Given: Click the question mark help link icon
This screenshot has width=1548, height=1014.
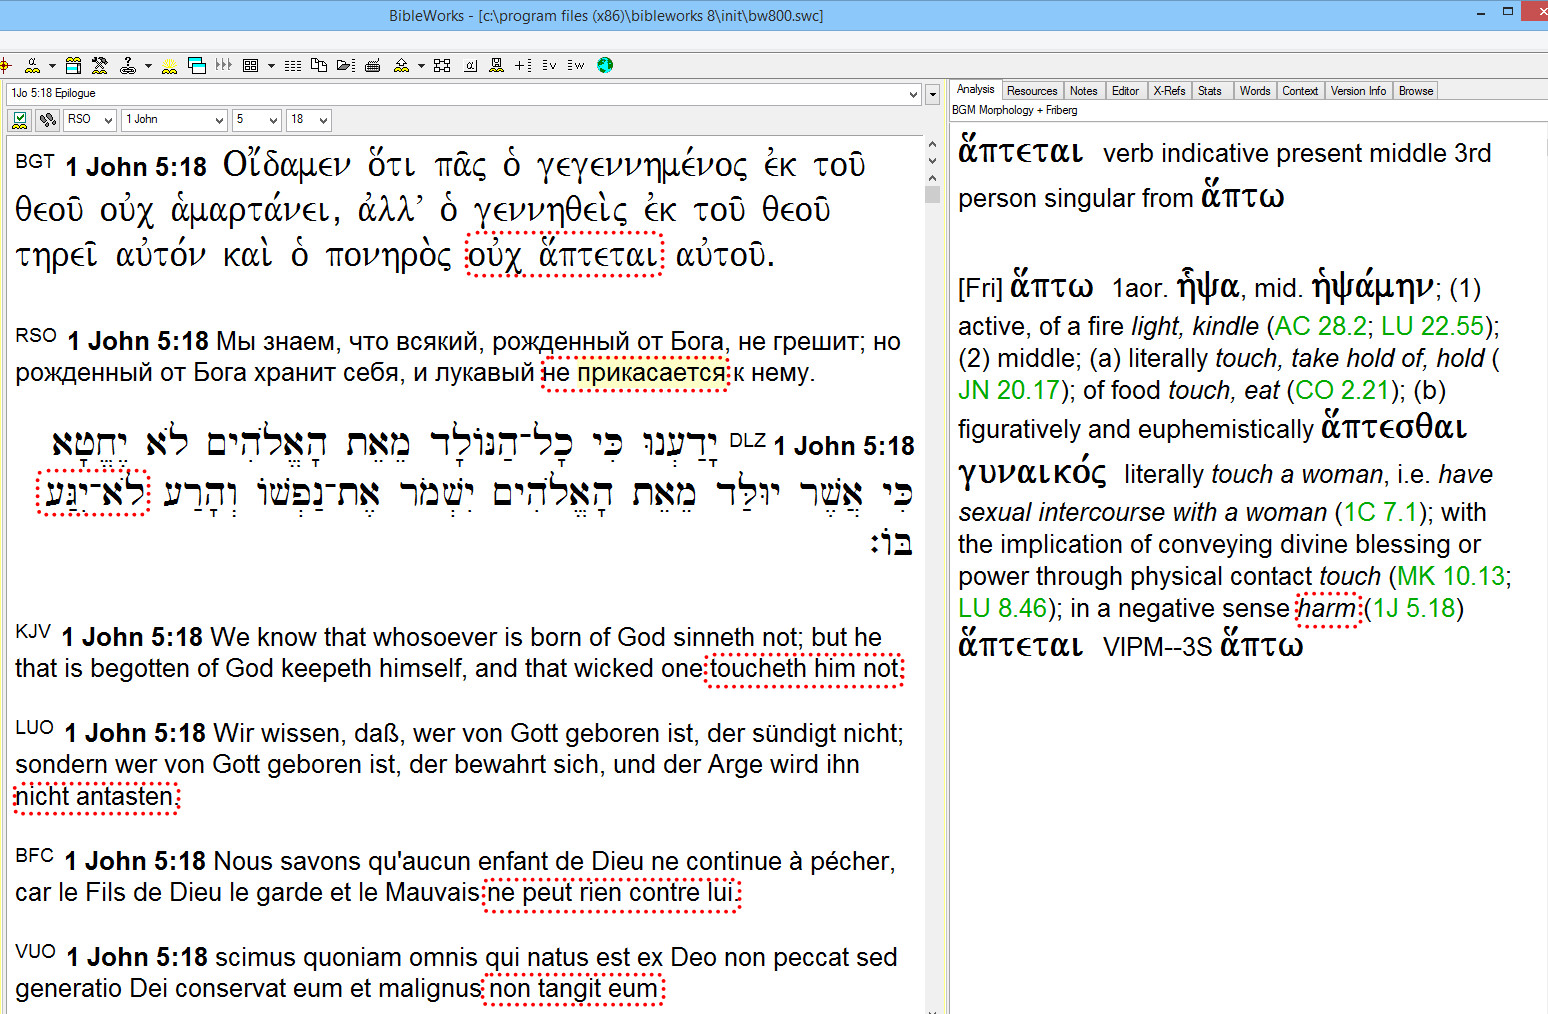Looking at the screenshot, I should click(x=128, y=66).
